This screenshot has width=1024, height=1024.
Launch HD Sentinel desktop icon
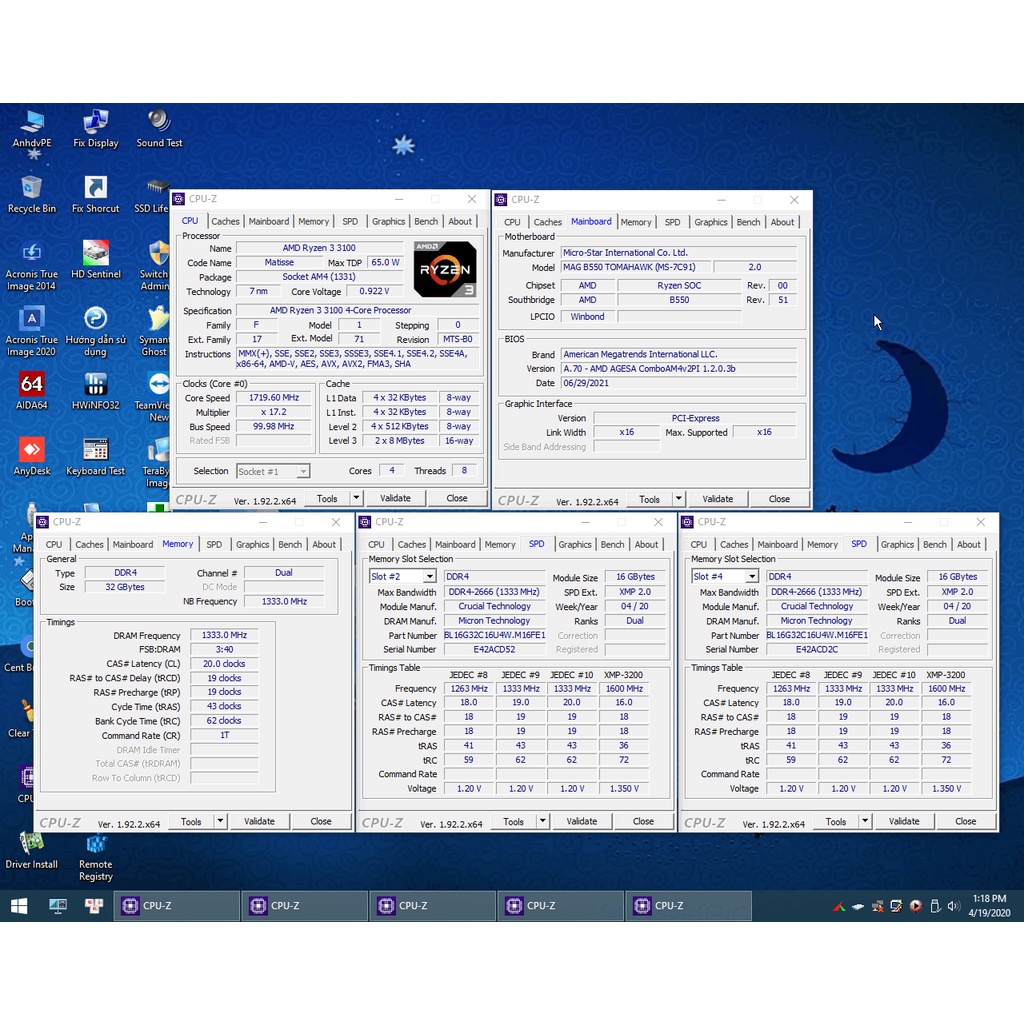[95, 260]
